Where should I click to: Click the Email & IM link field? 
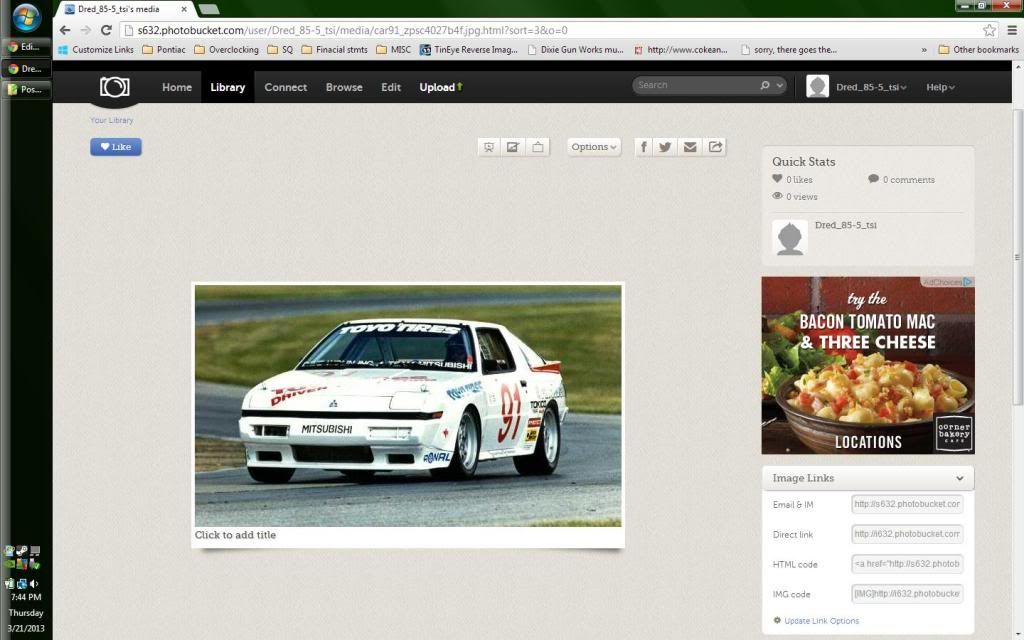pos(907,504)
